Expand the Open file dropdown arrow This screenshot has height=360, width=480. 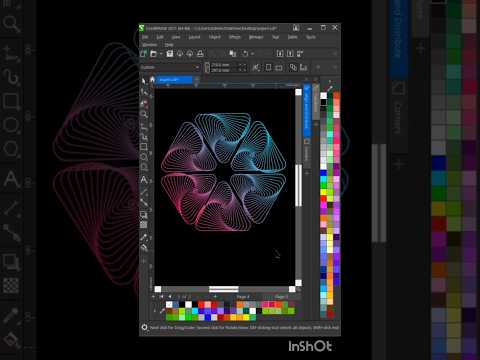point(161,54)
